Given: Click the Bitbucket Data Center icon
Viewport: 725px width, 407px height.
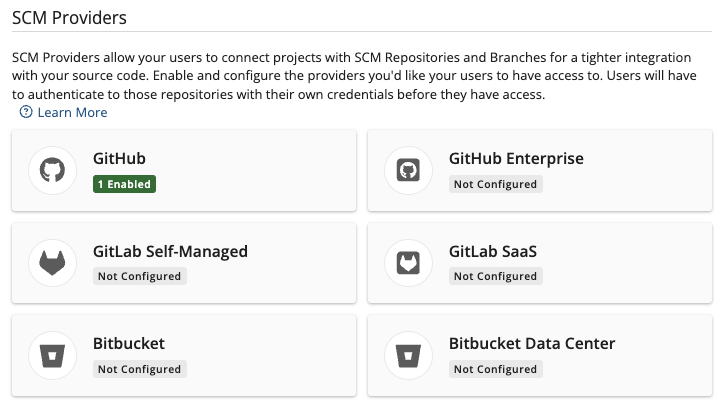Looking at the screenshot, I should coord(408,355).
